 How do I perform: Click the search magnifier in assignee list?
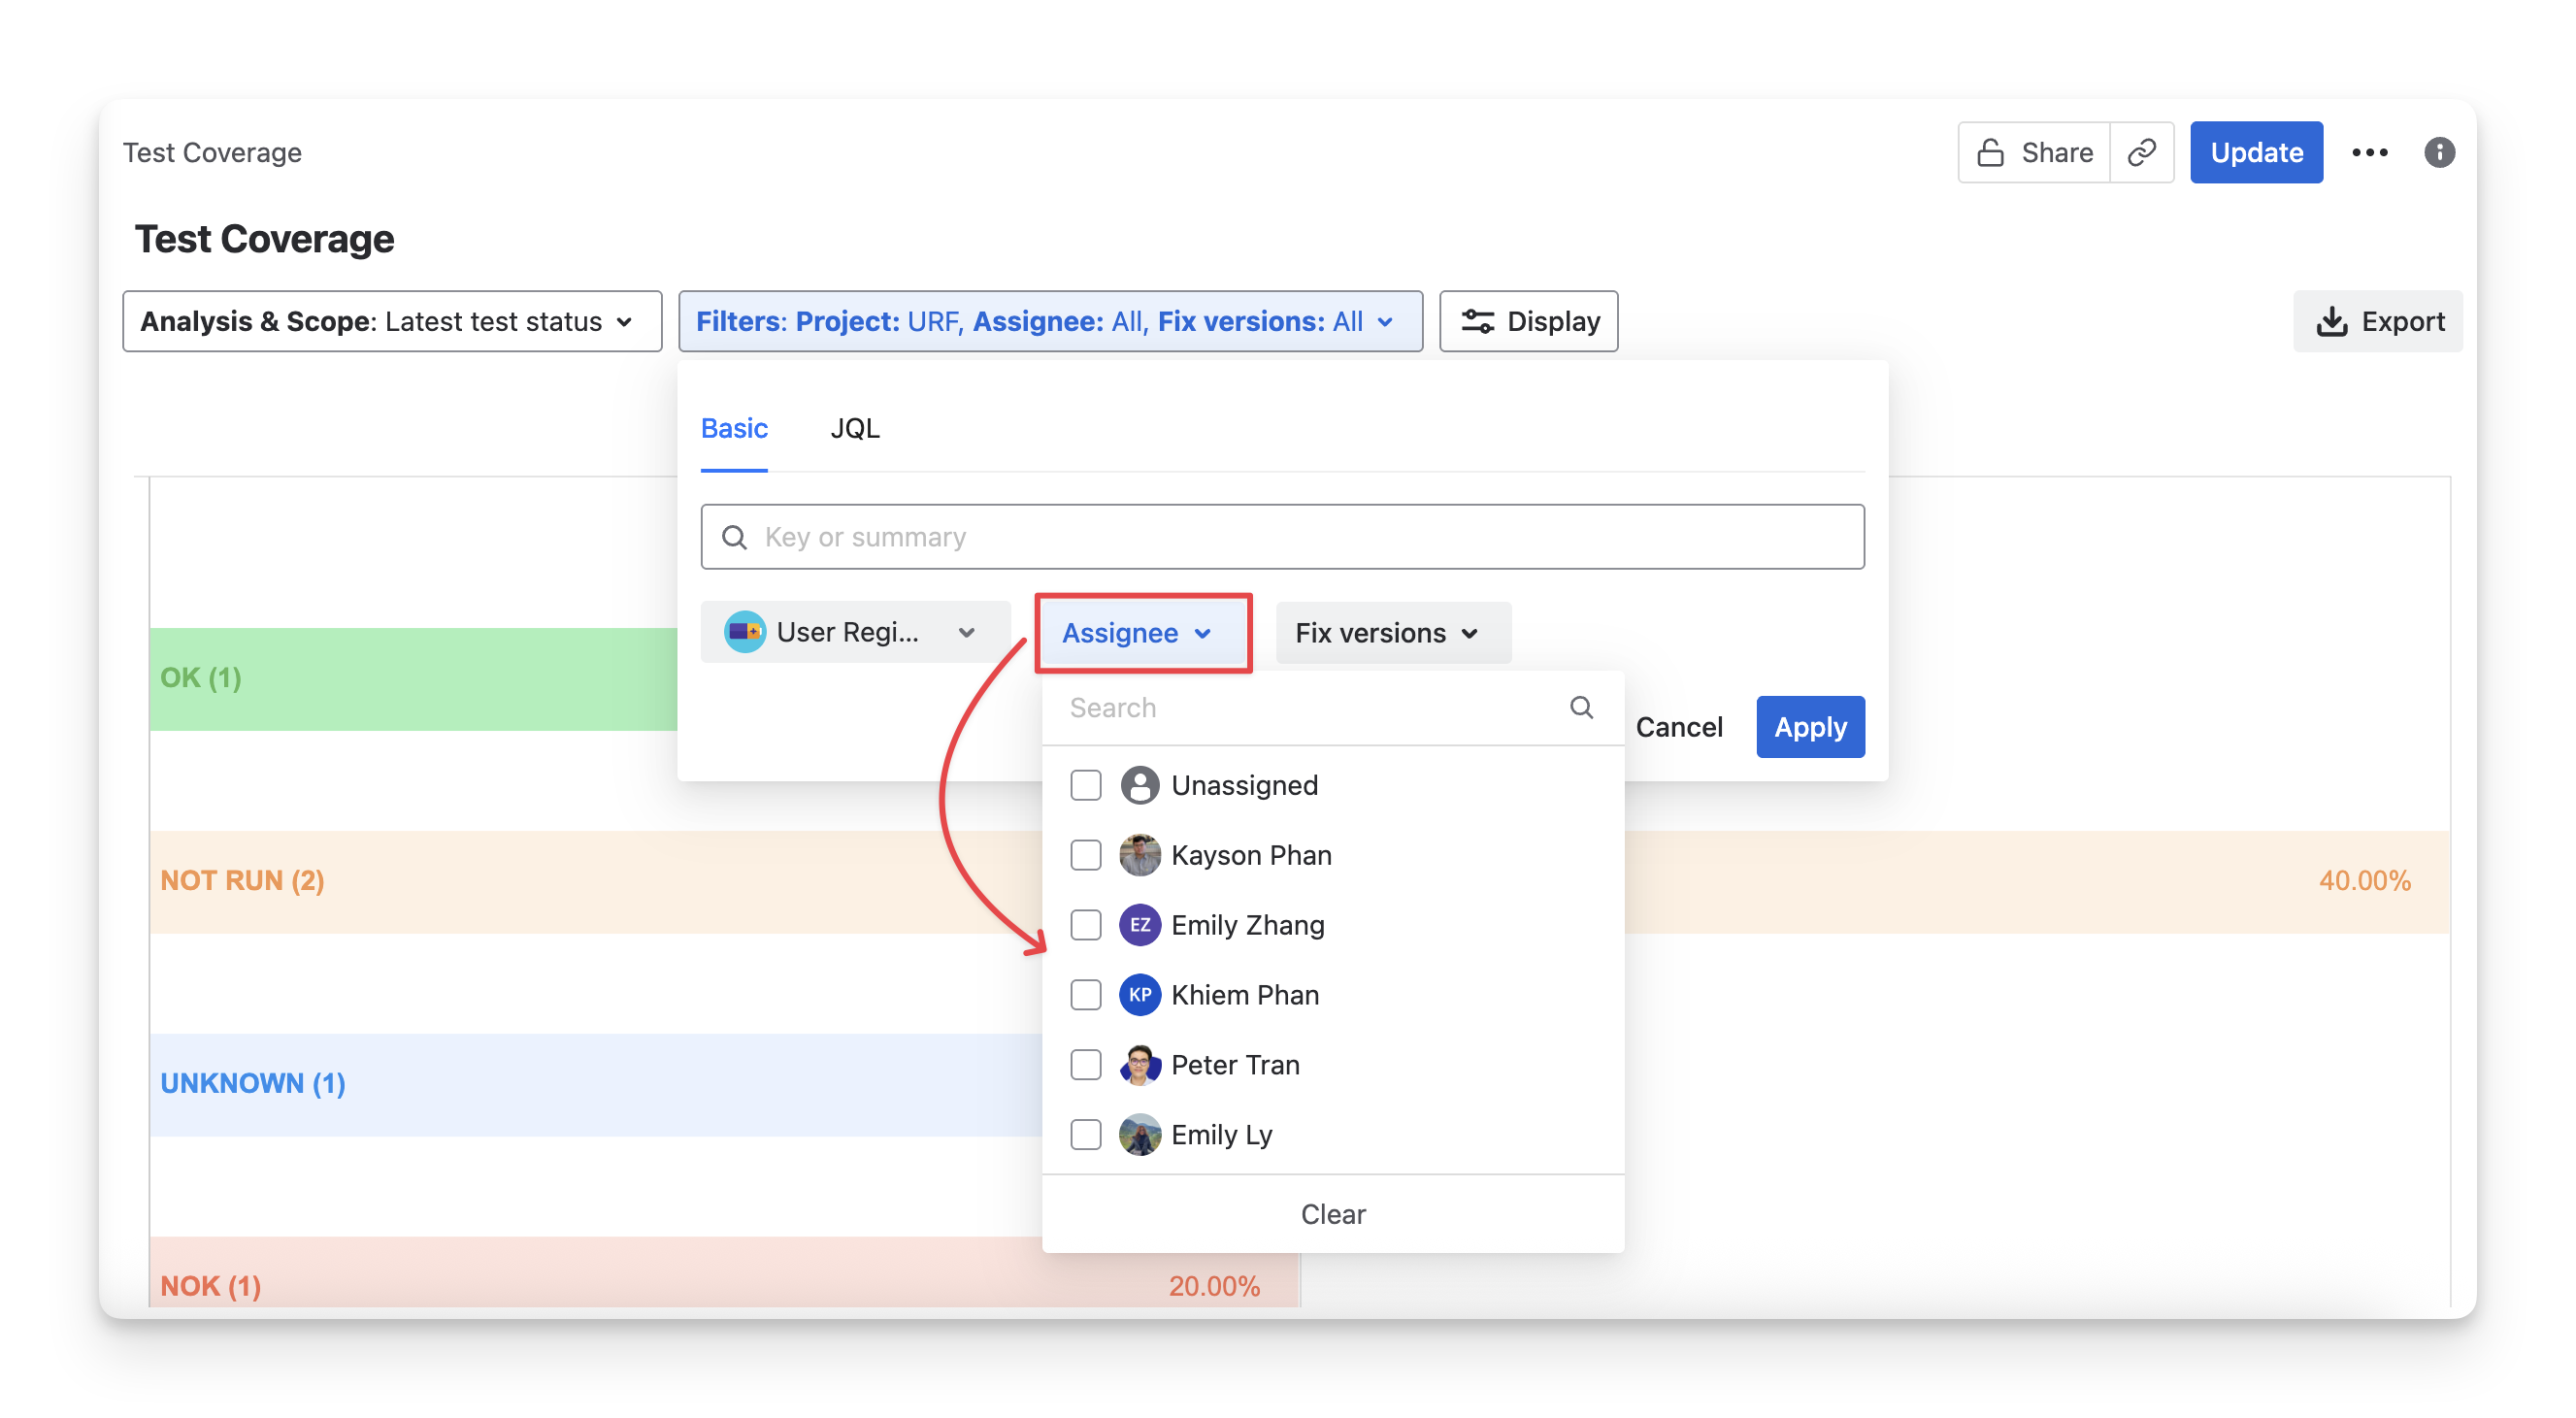click(1581, 708)
